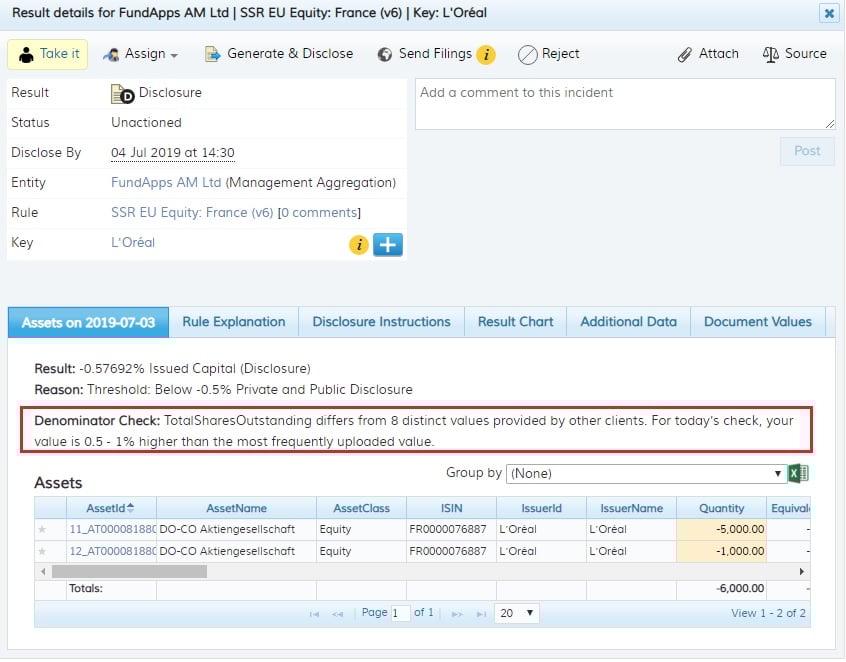This screenshot has width=846, height=662.
Task: Click the Disclosure result document icon
Action: 122,94
